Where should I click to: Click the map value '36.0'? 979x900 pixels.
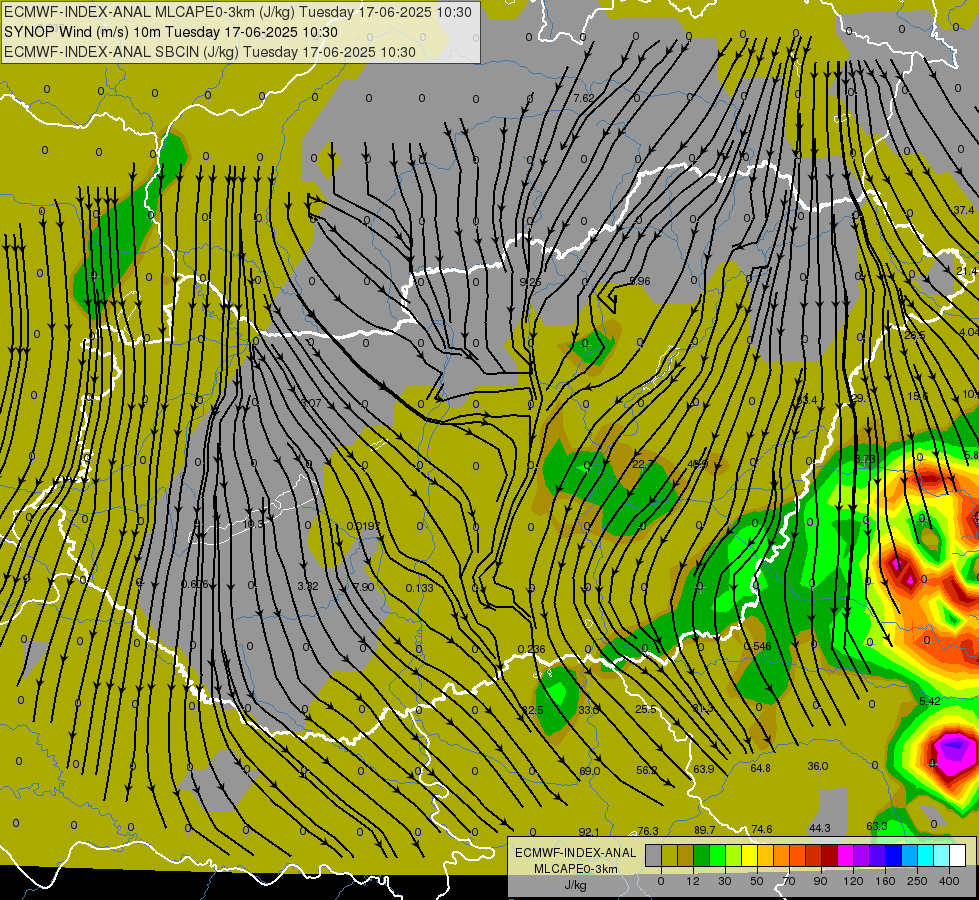(x=818, y=766)
